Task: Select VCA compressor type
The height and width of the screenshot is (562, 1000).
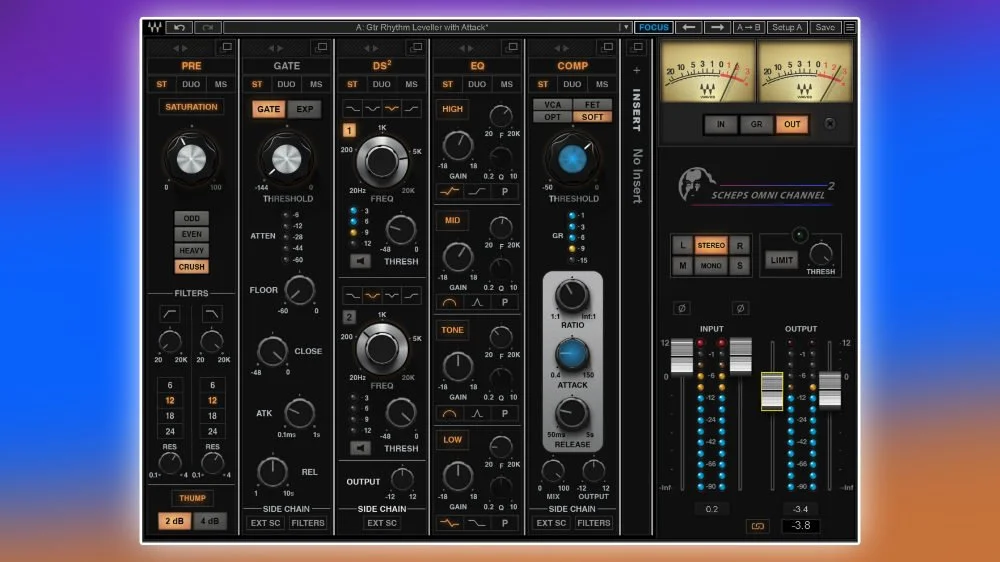Action: pyautogui.click(x=552, y=105)
